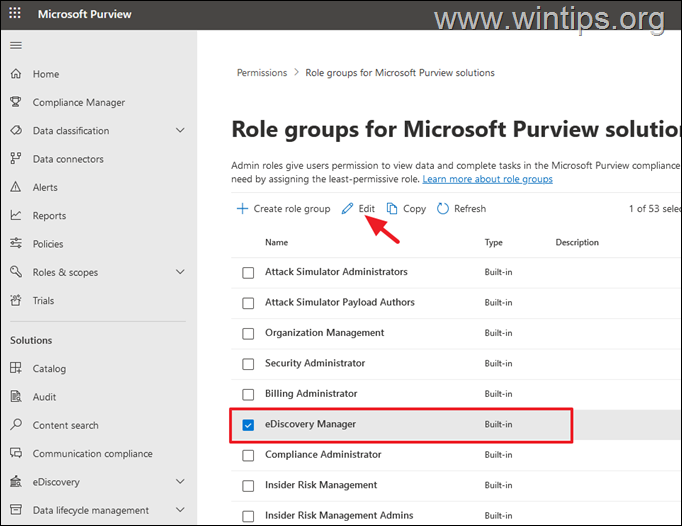
Task: Click the circular Refresh icon
Action: [443, 208]
